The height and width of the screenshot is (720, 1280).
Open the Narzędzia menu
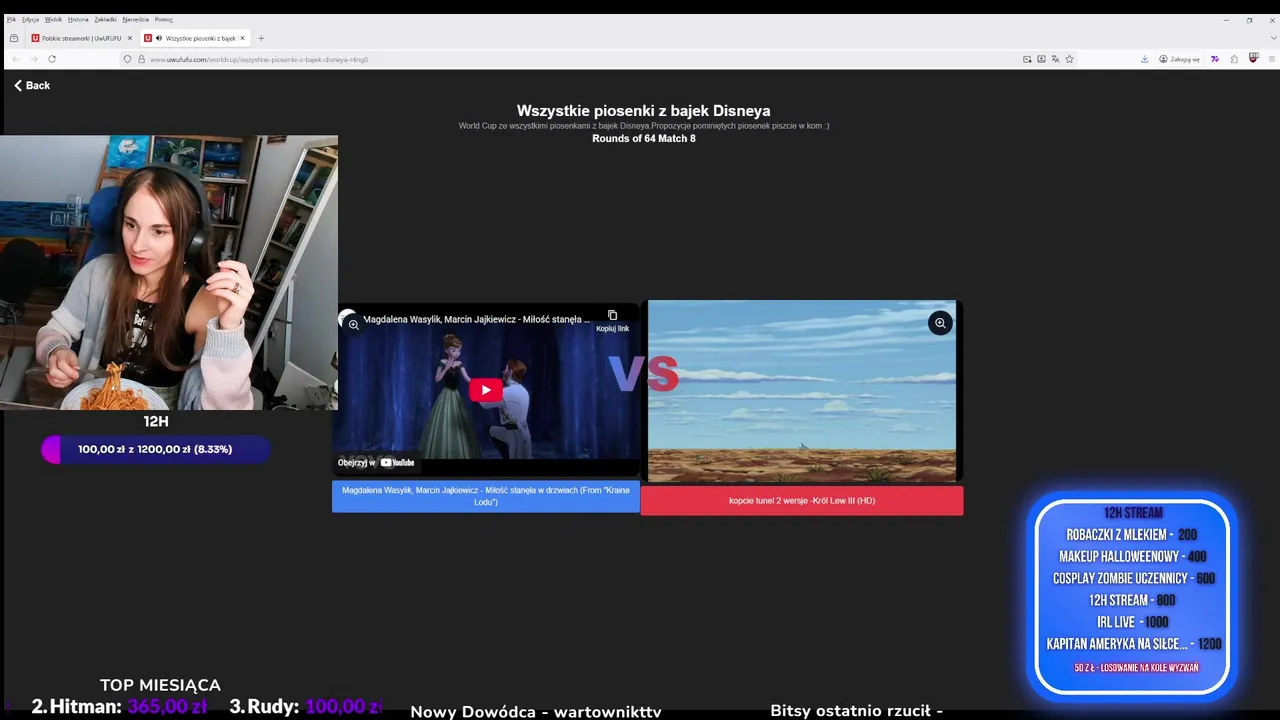(136, 19)
